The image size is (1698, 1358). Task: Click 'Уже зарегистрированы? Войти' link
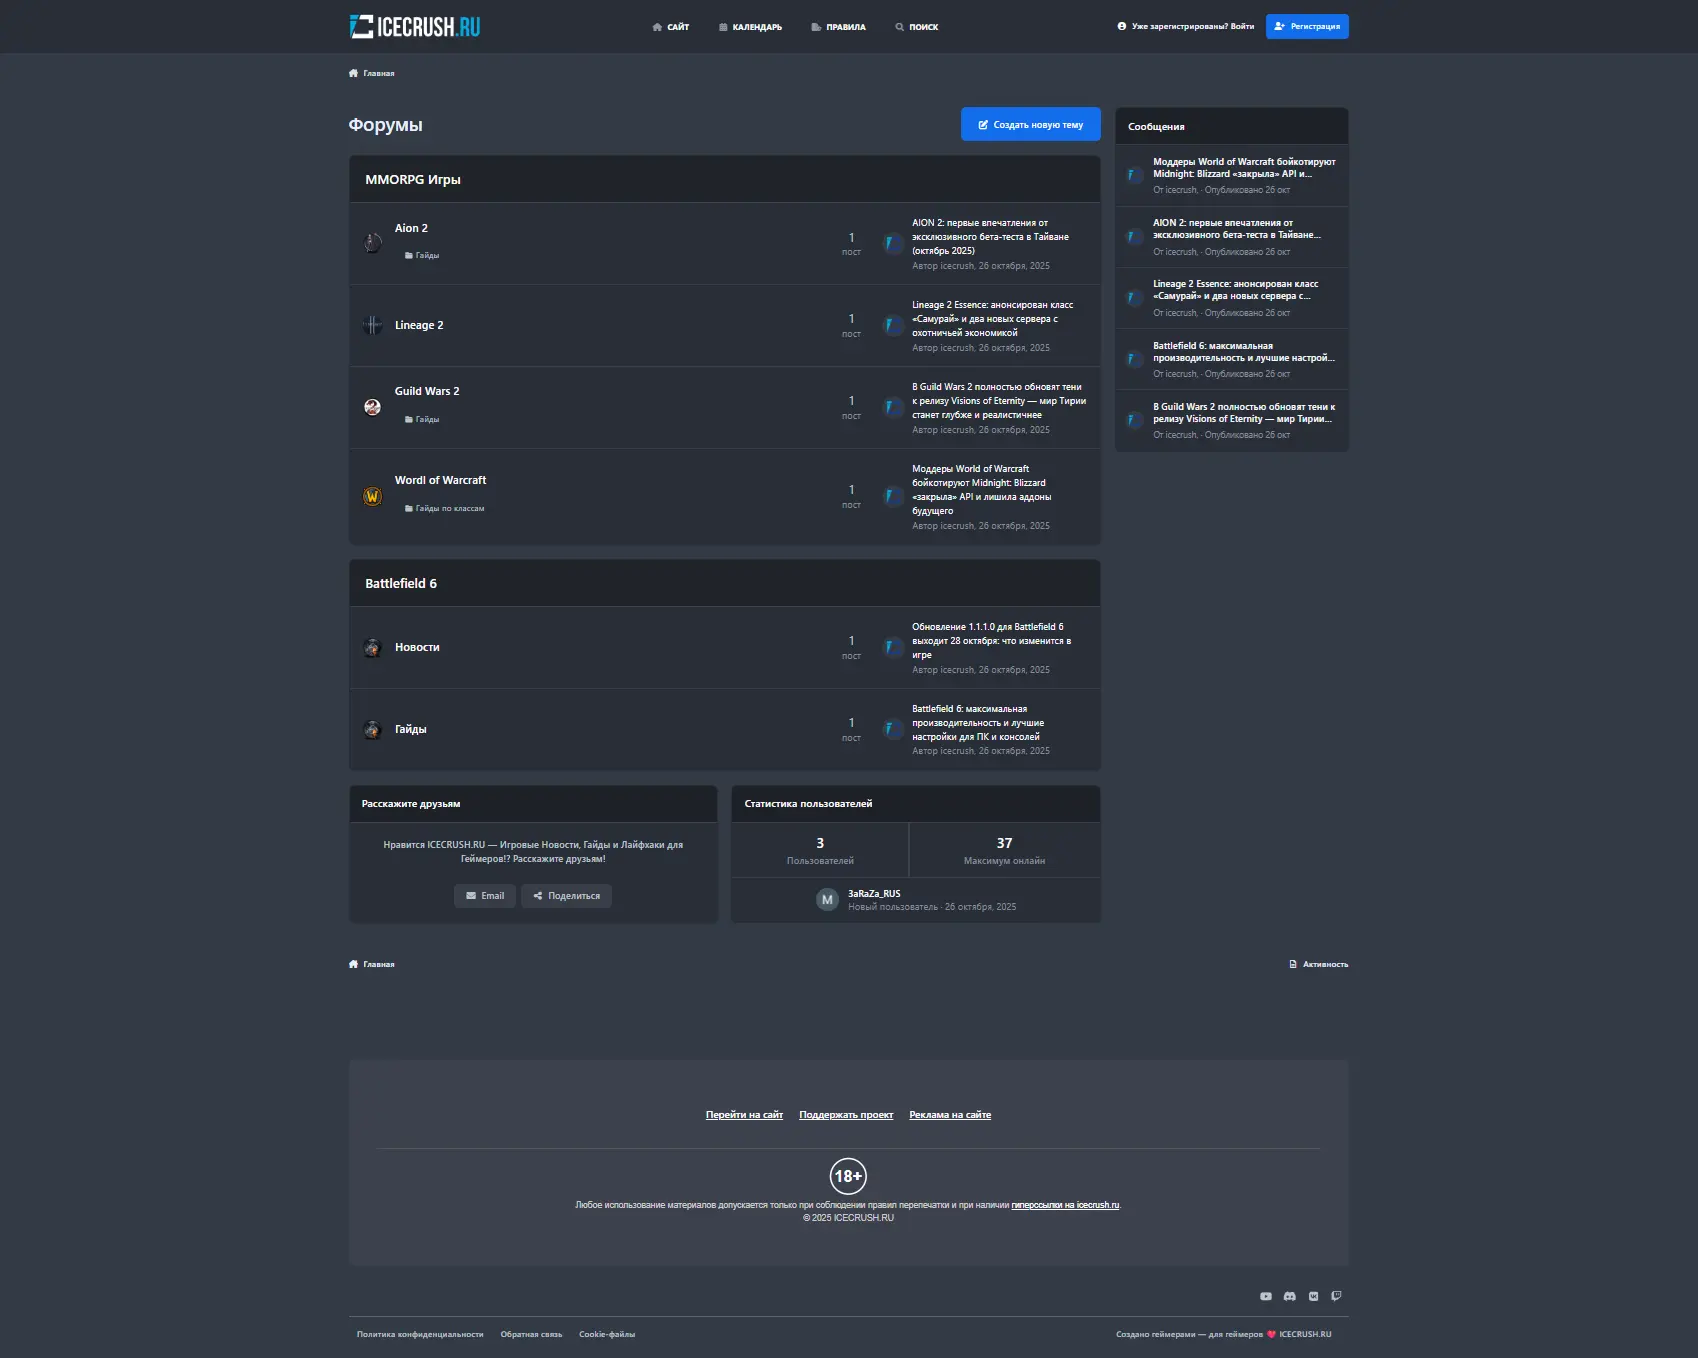tap(1186, 27)
